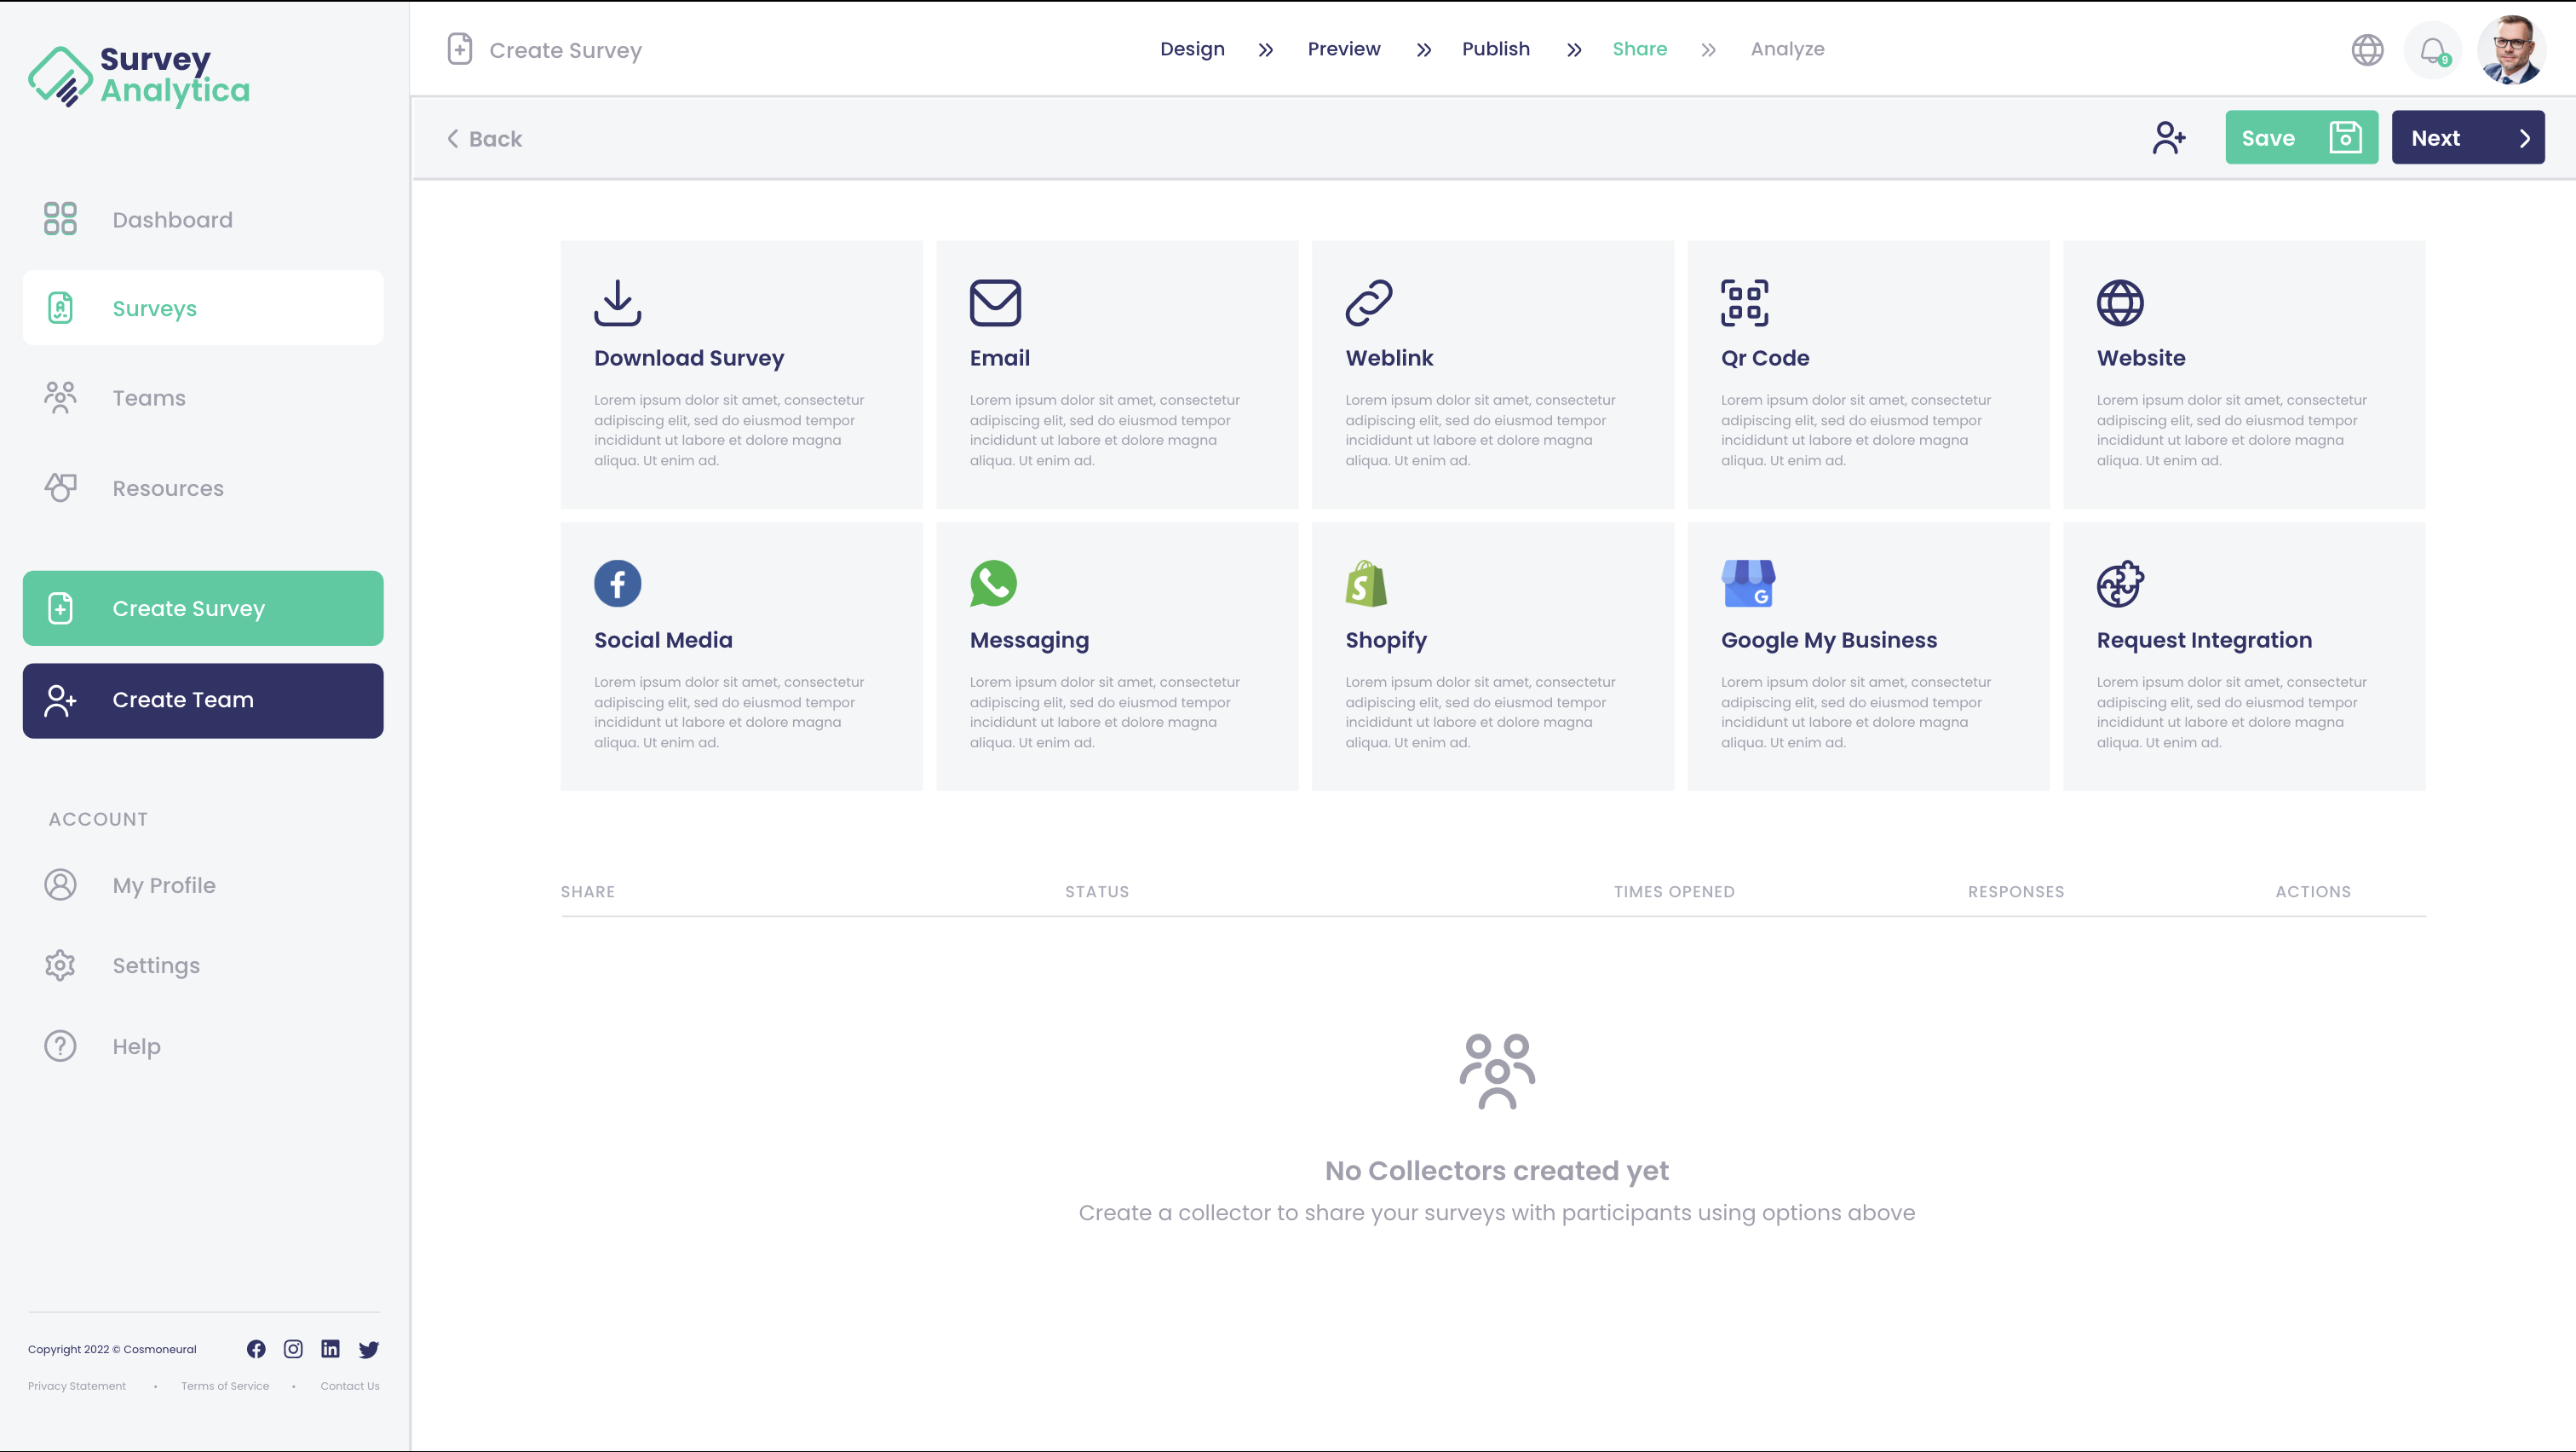The width and height of the screenshot is (2576, 1452).
Task: Open the Terms of Service link
Action: (x=225, y=1386)
